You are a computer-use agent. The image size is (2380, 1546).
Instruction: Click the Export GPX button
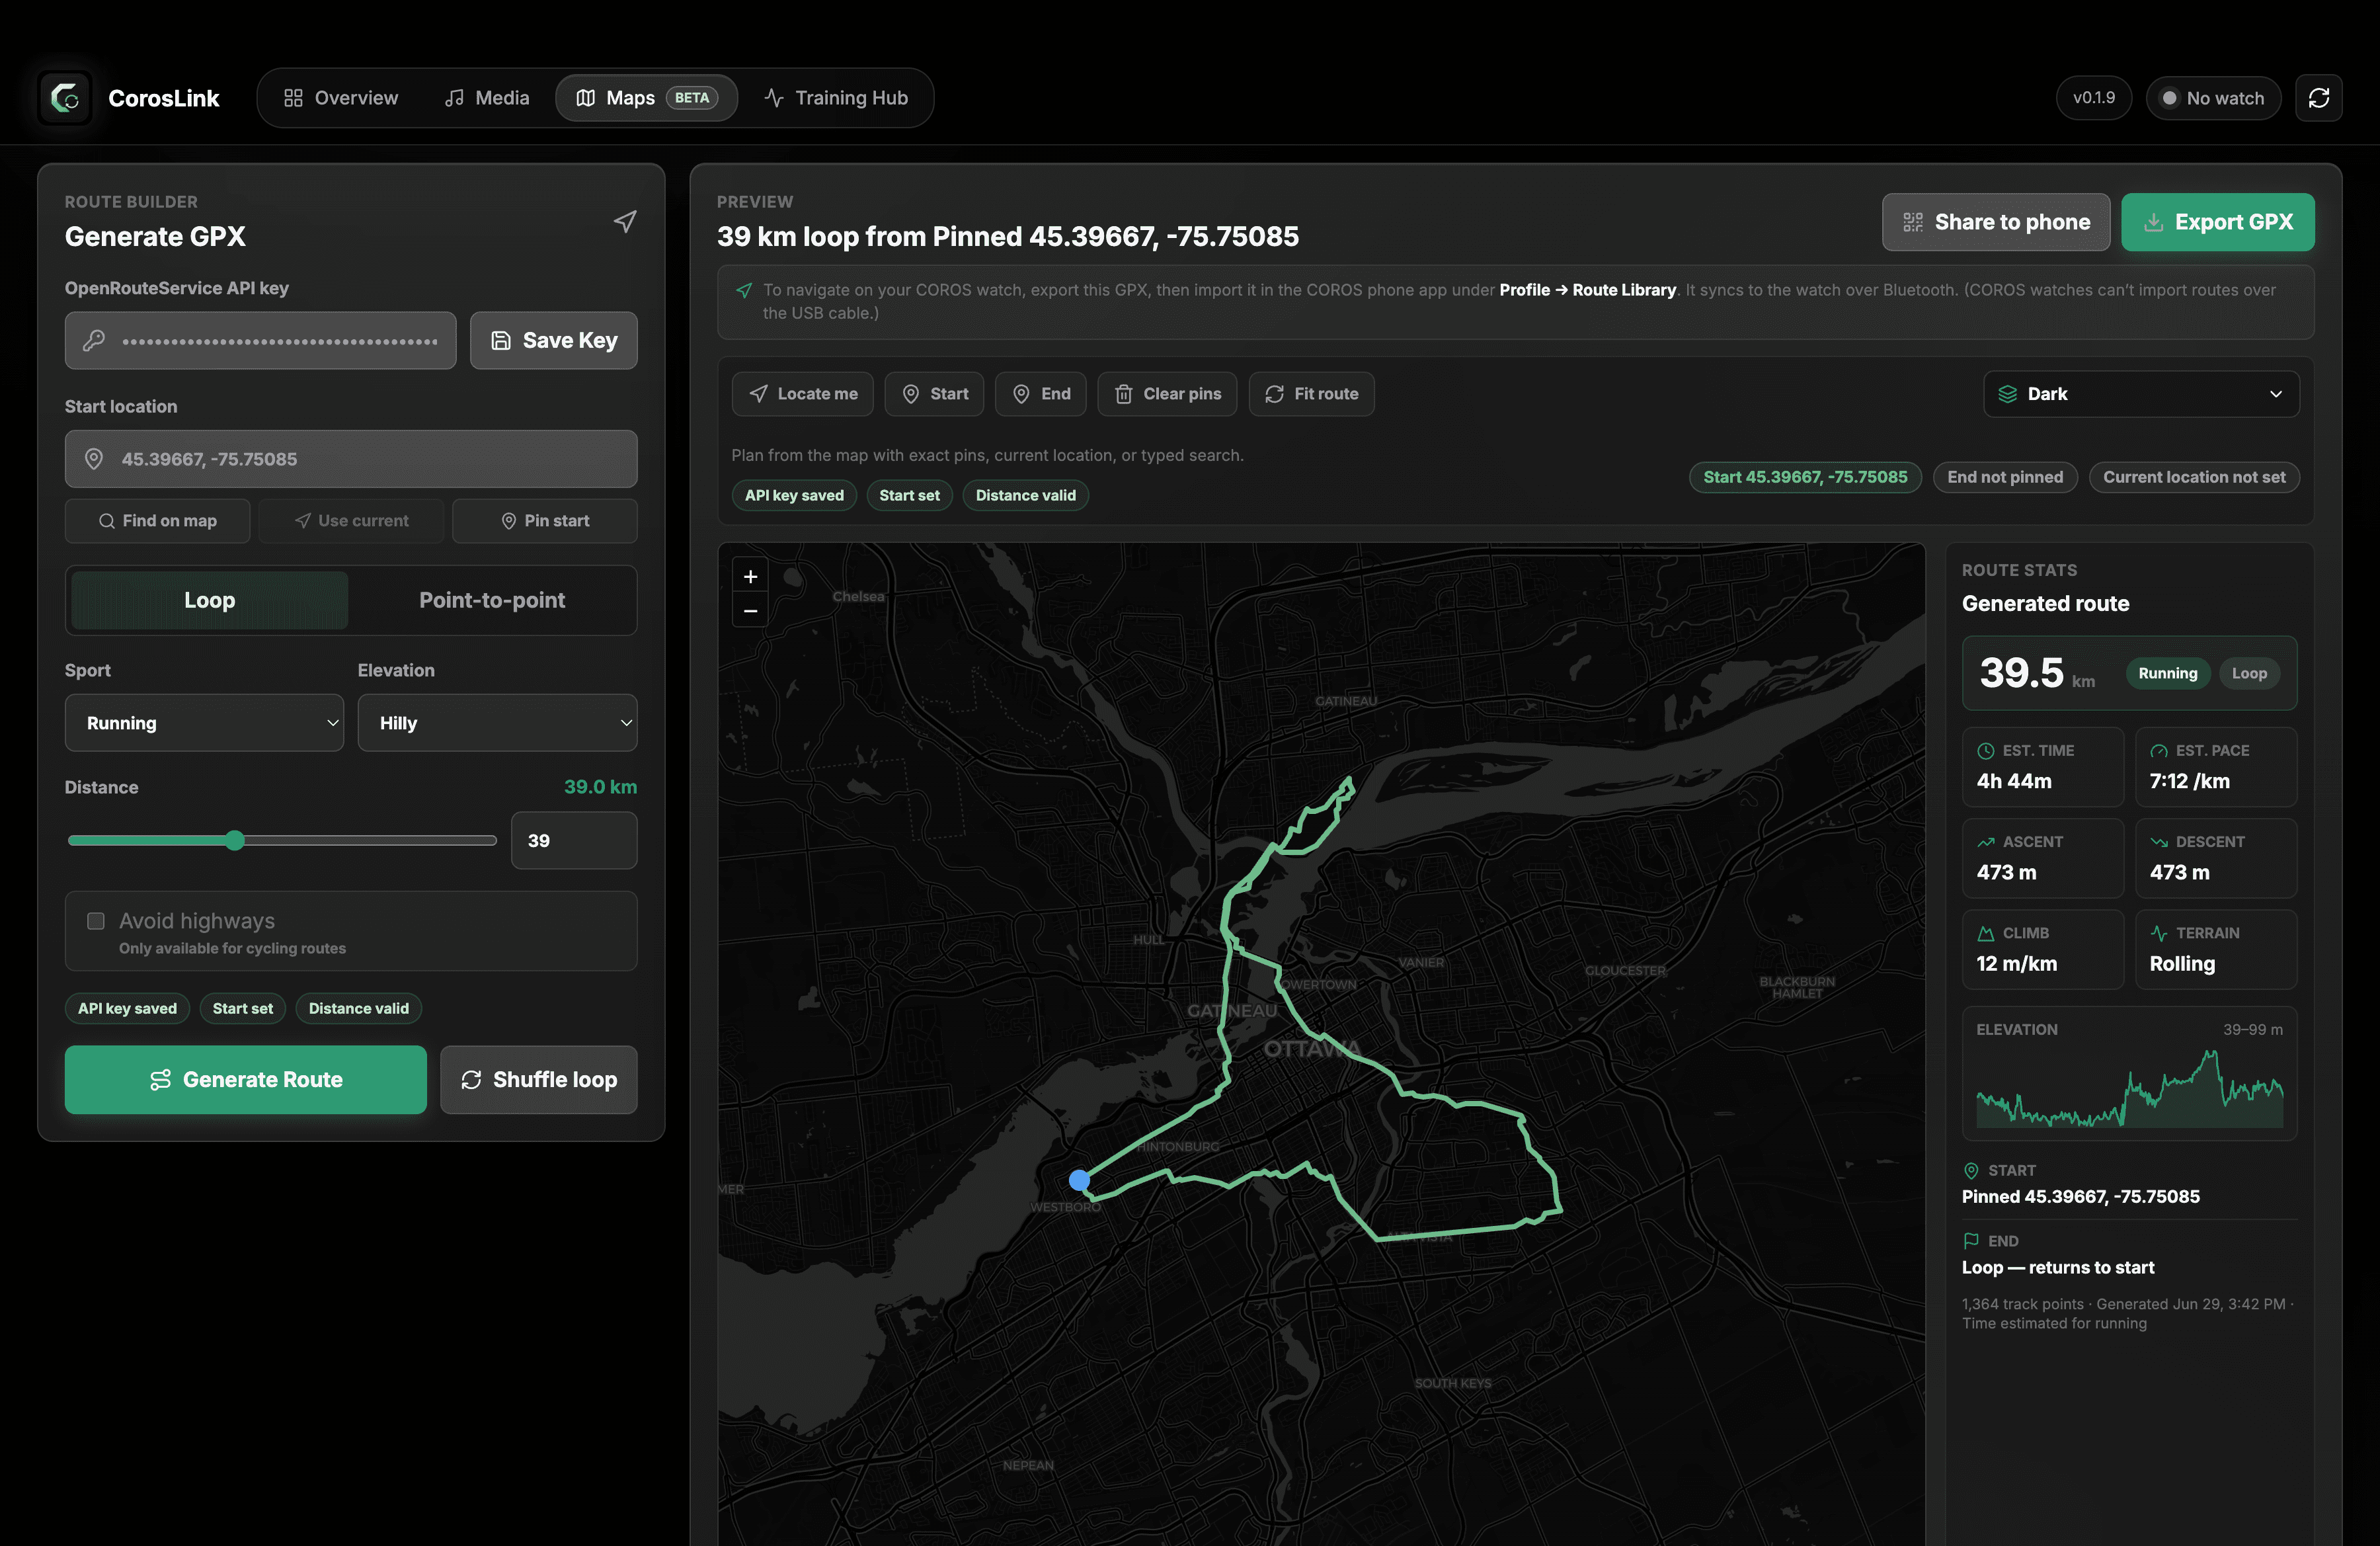click(2218, 222)
